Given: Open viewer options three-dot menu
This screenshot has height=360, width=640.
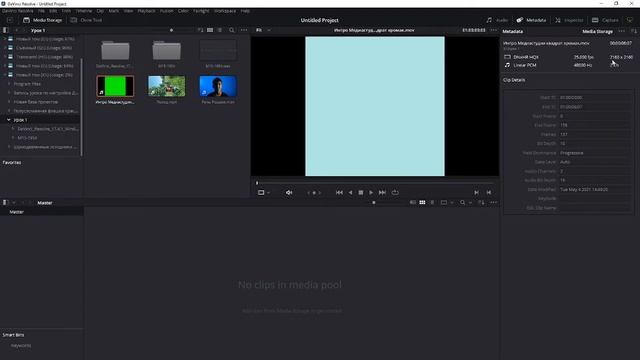Looking at the screenshot, I should (493, 30).
